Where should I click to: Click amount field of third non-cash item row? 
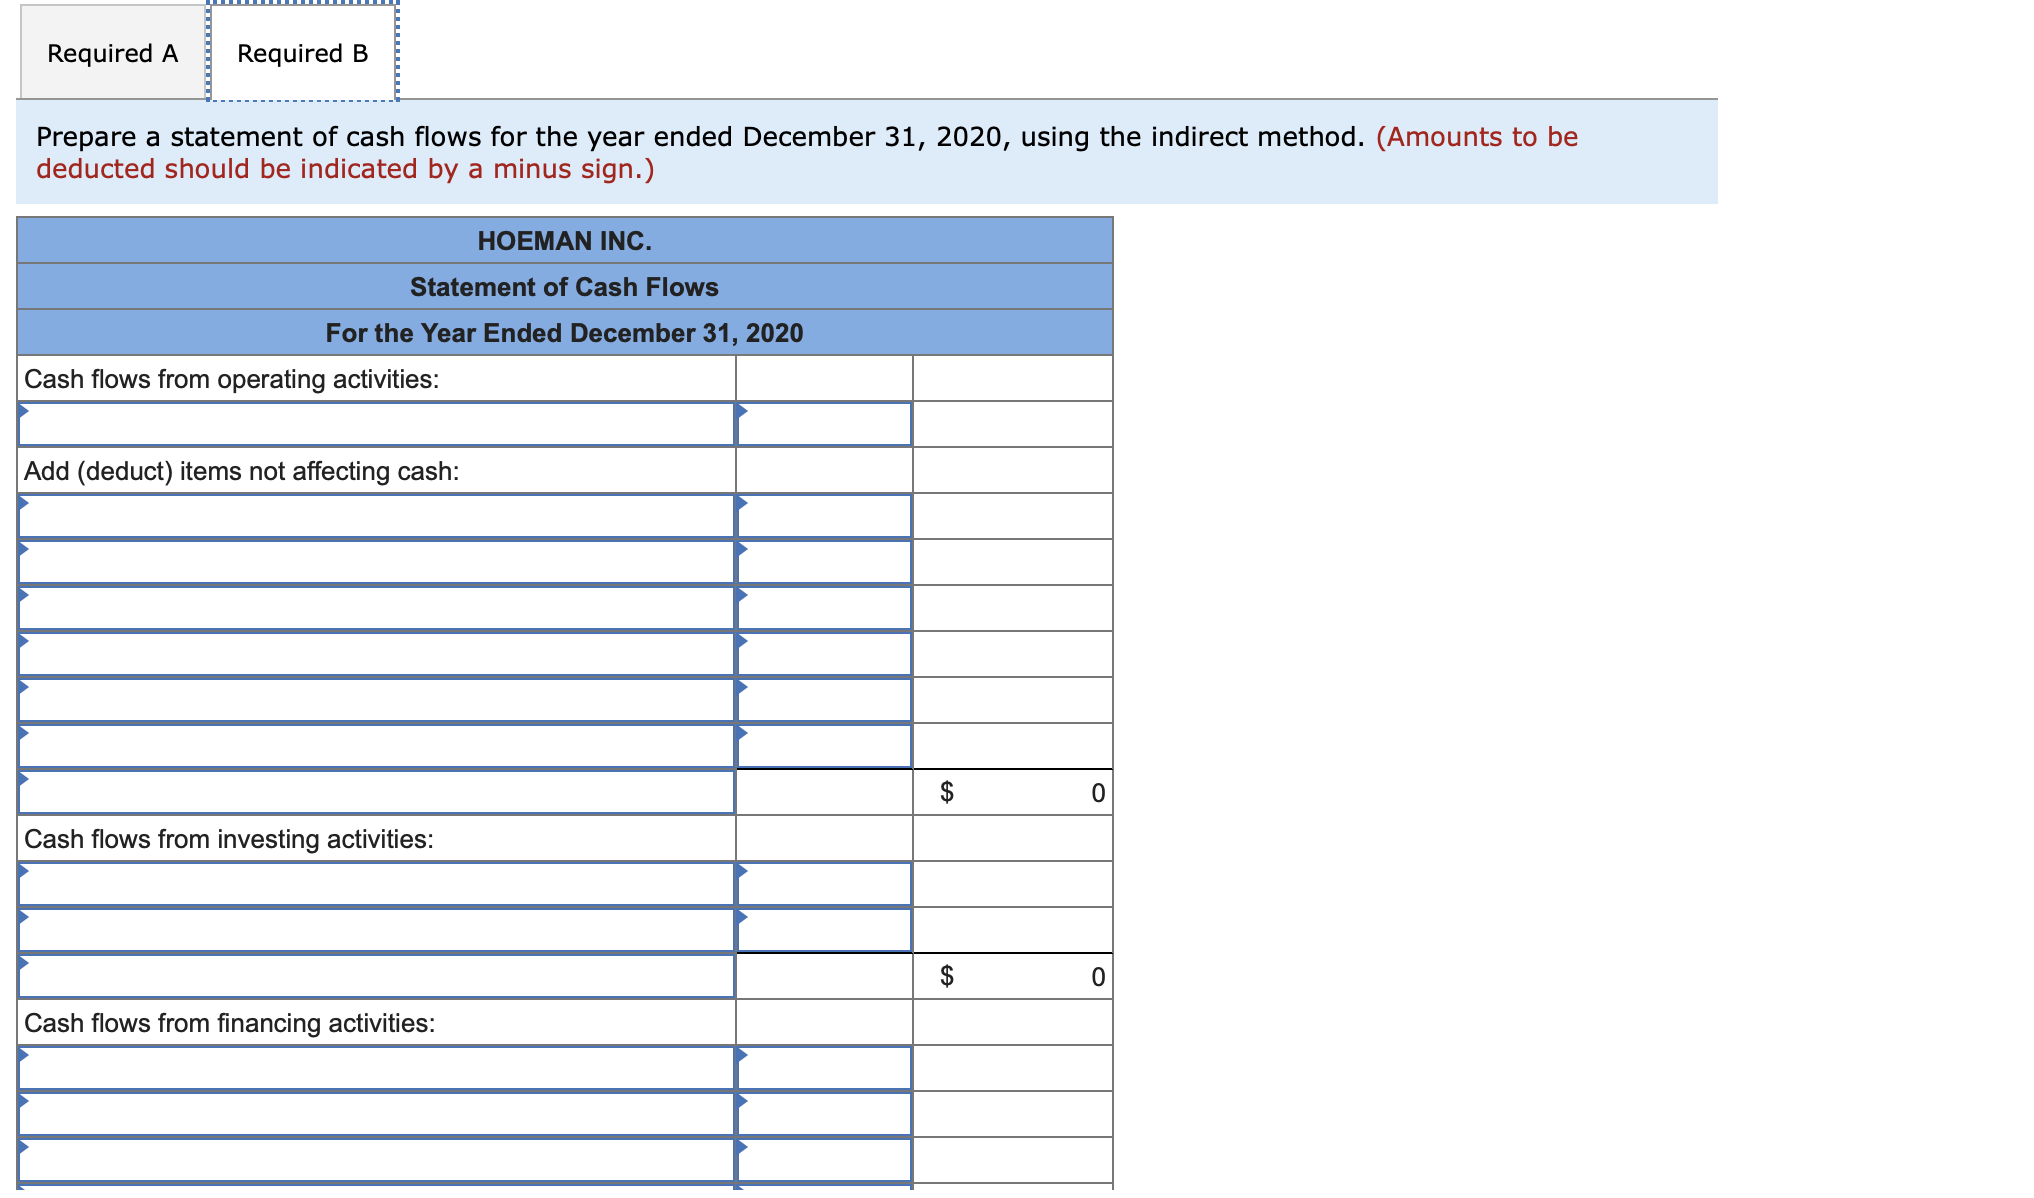pos(824,608)
